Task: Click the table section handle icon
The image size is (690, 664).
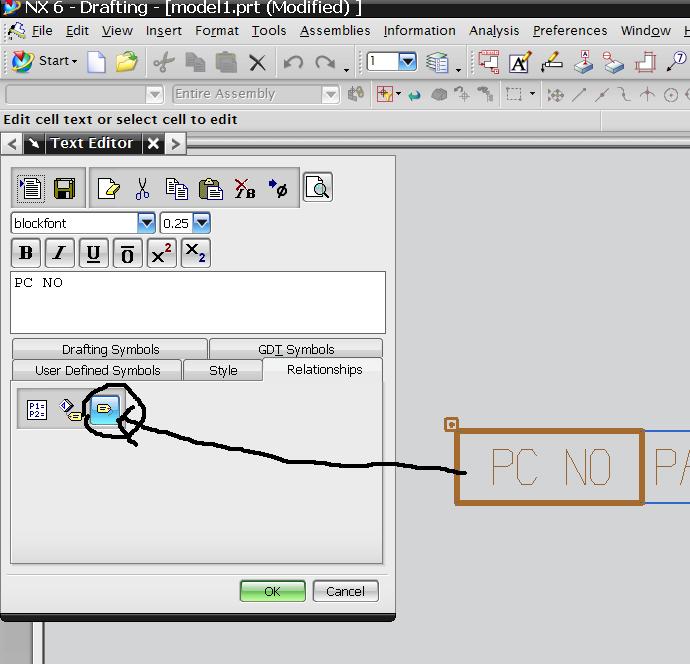Action: pyautogui.click(x=451, y=424)
